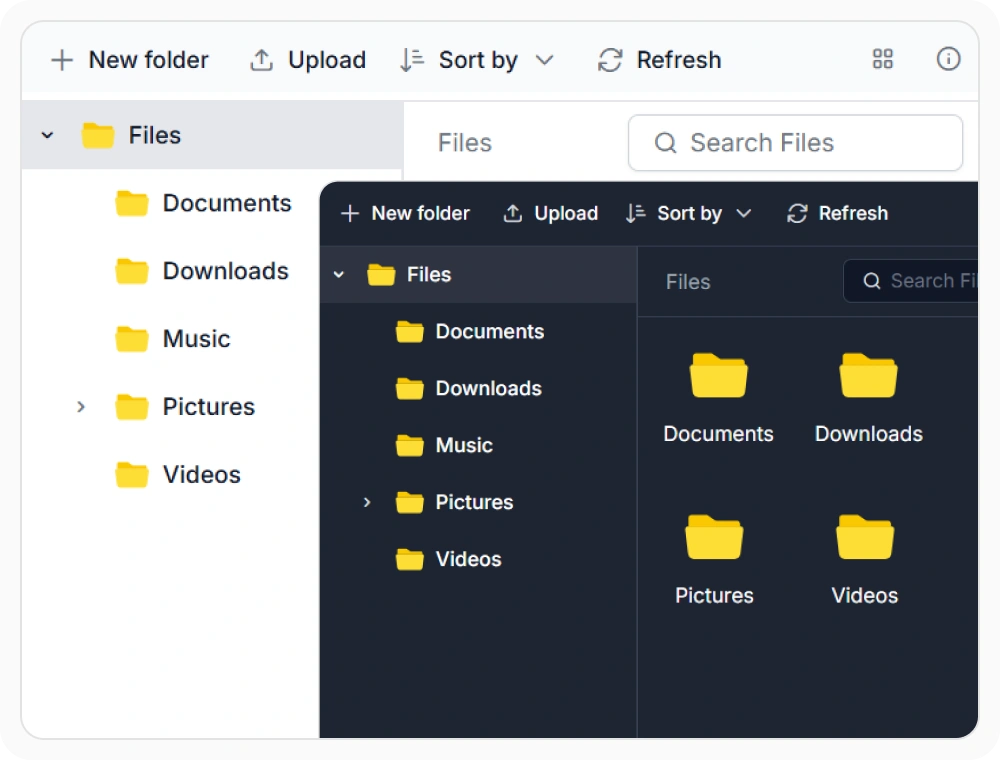Open the large Downloads folder in dark window grid
The image size is (1000, 760).
(868, 376)
